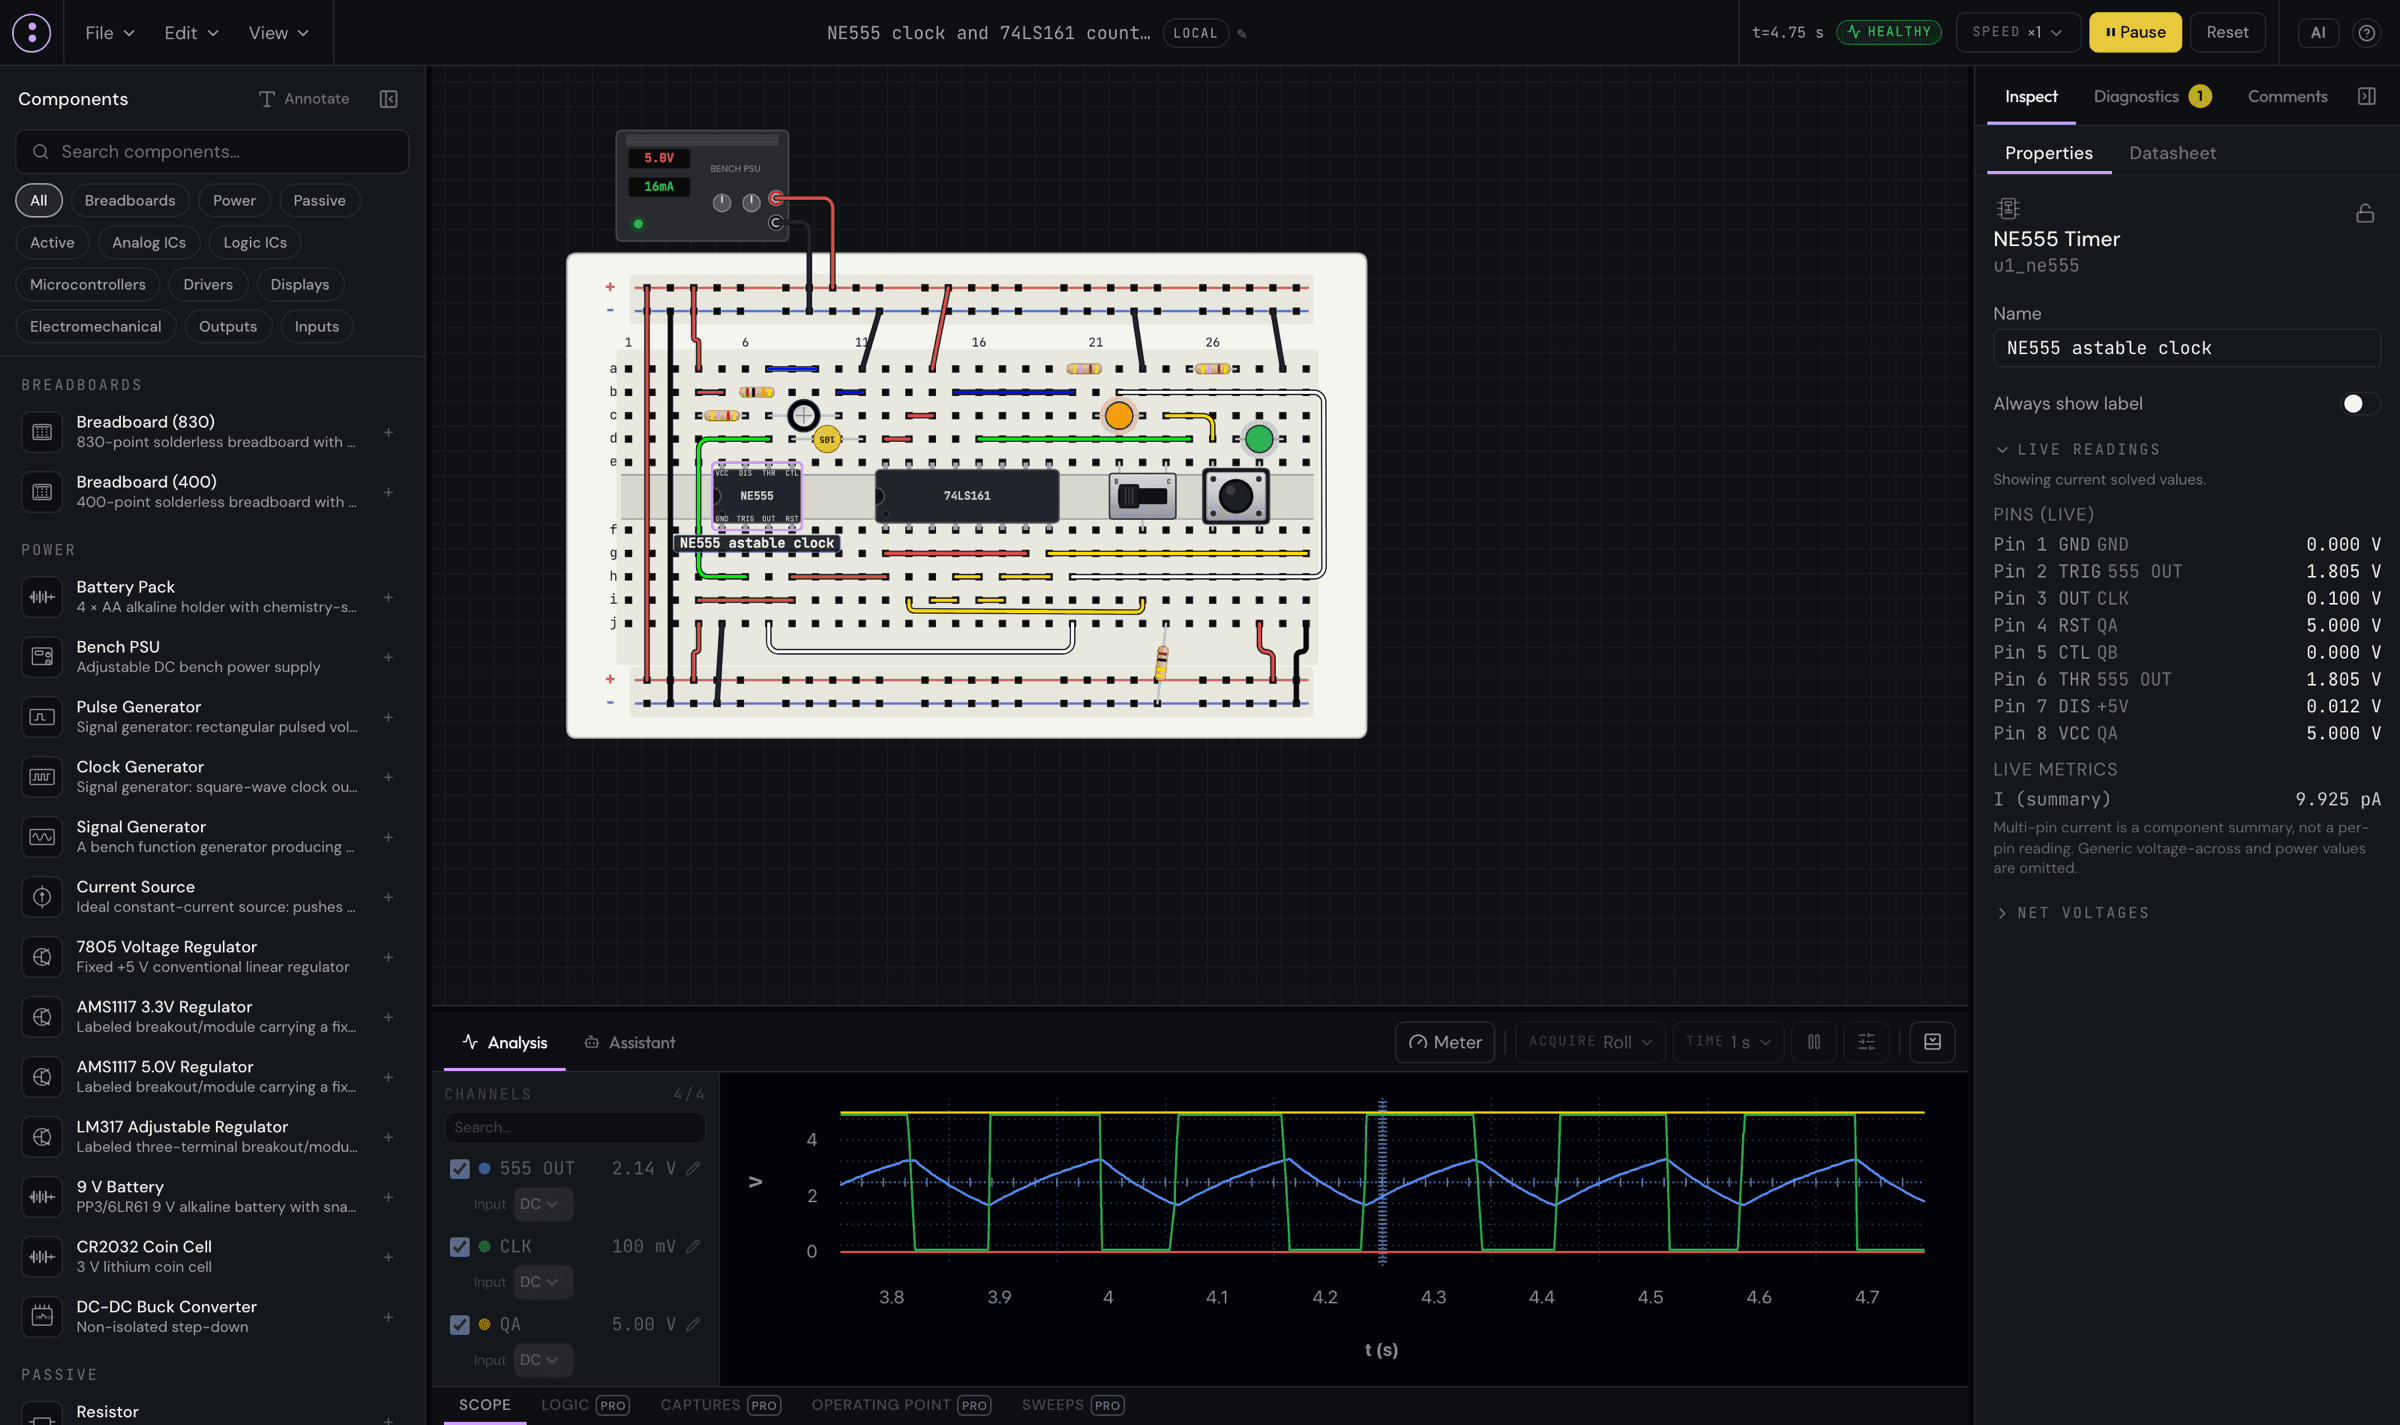Click the LOCAL badge button

(x=1195, y=33)
